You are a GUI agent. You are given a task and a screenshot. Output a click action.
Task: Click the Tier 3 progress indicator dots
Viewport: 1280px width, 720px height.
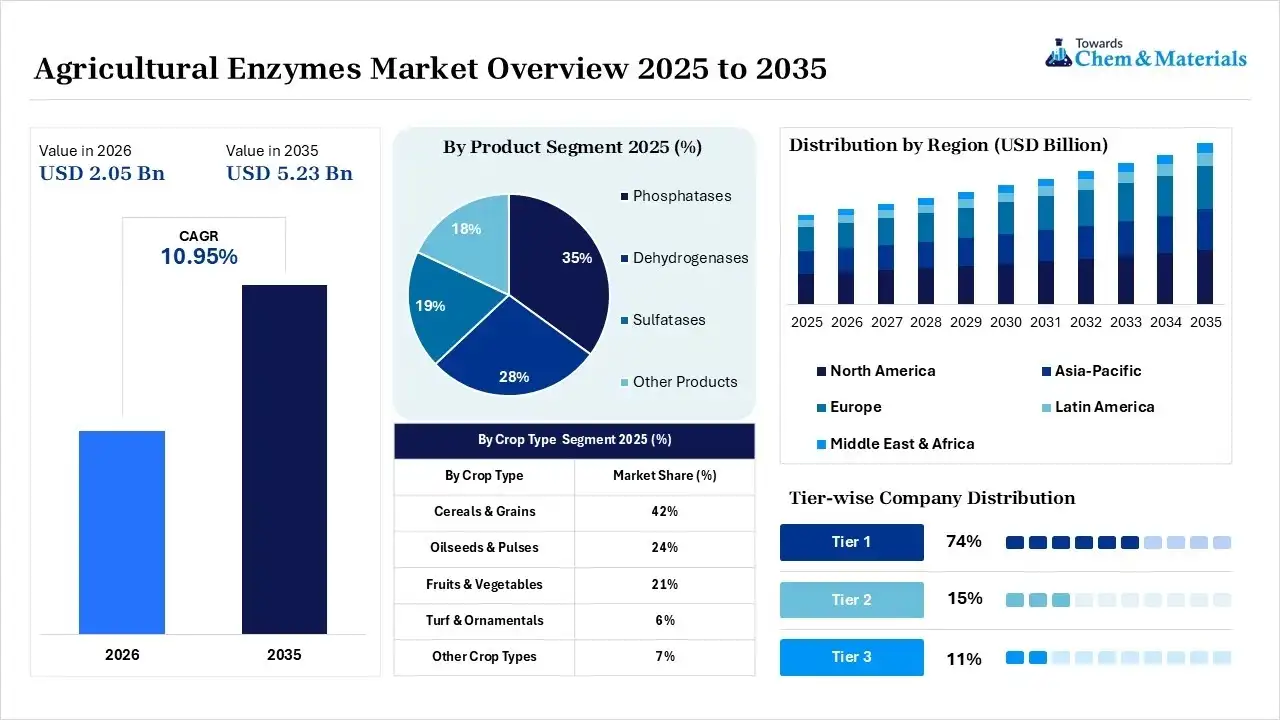(1118, 657)
